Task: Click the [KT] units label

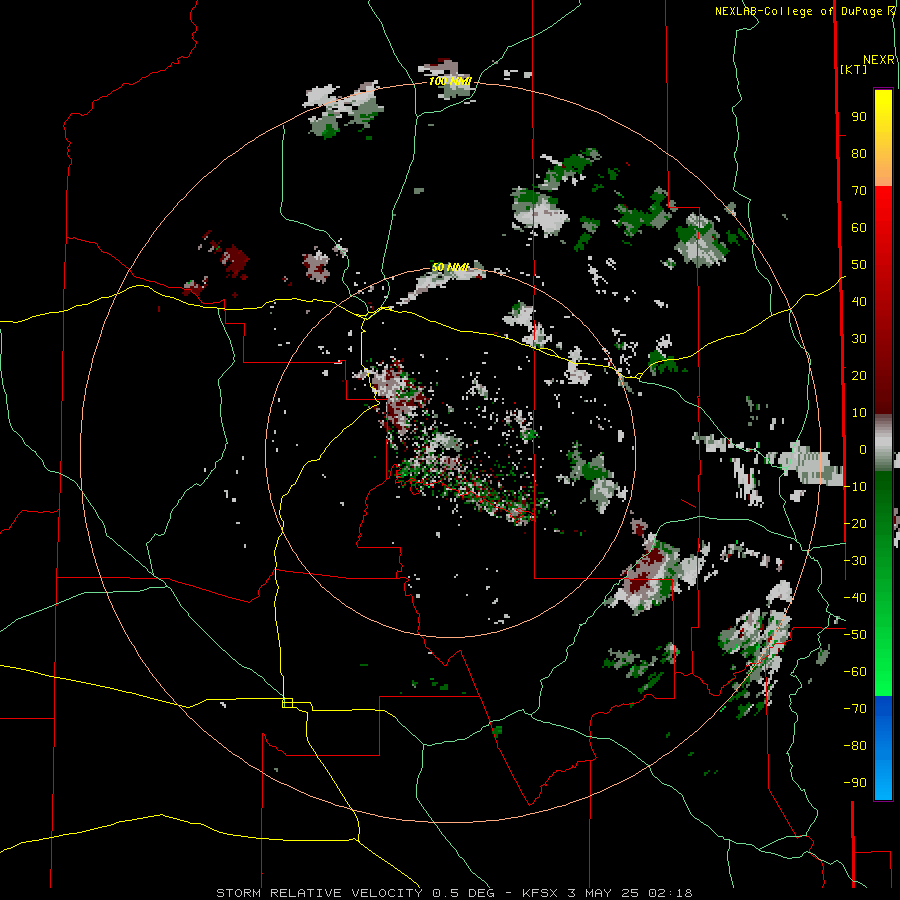Action: [853, 69]
